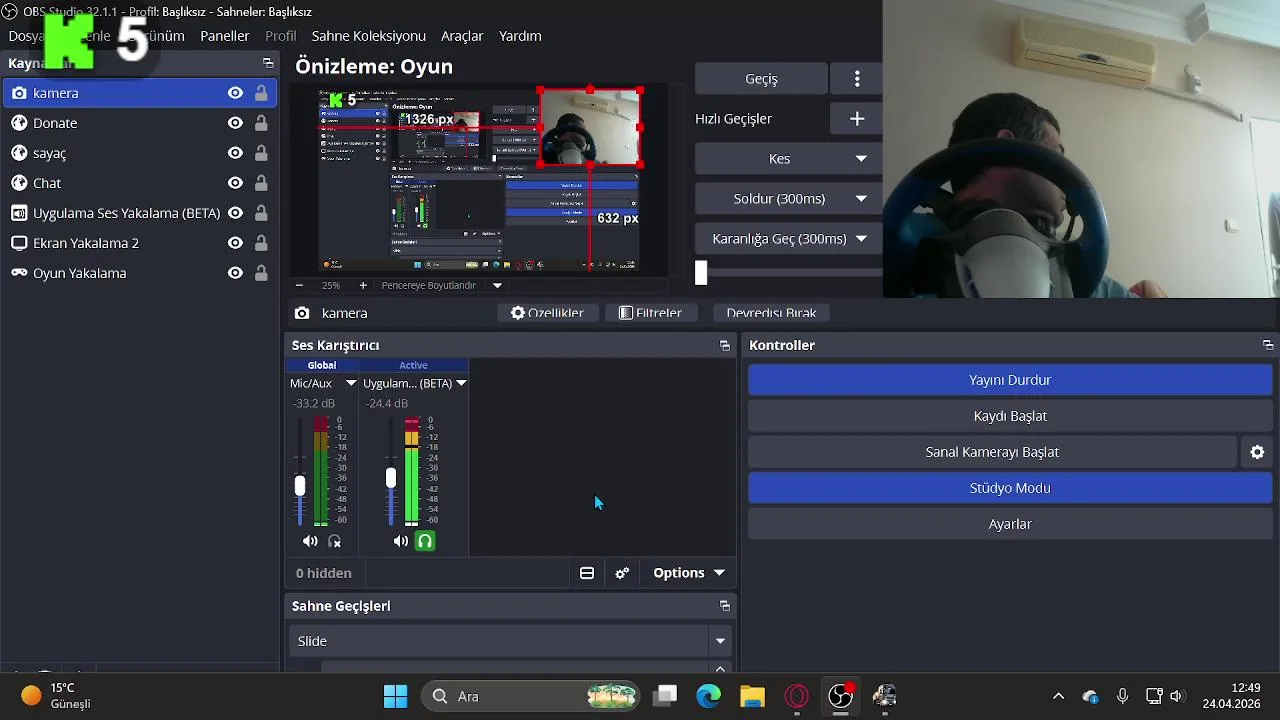Pop out the Kaynaklar dock panel
The image size is (1280, 720).
point(268,63)
